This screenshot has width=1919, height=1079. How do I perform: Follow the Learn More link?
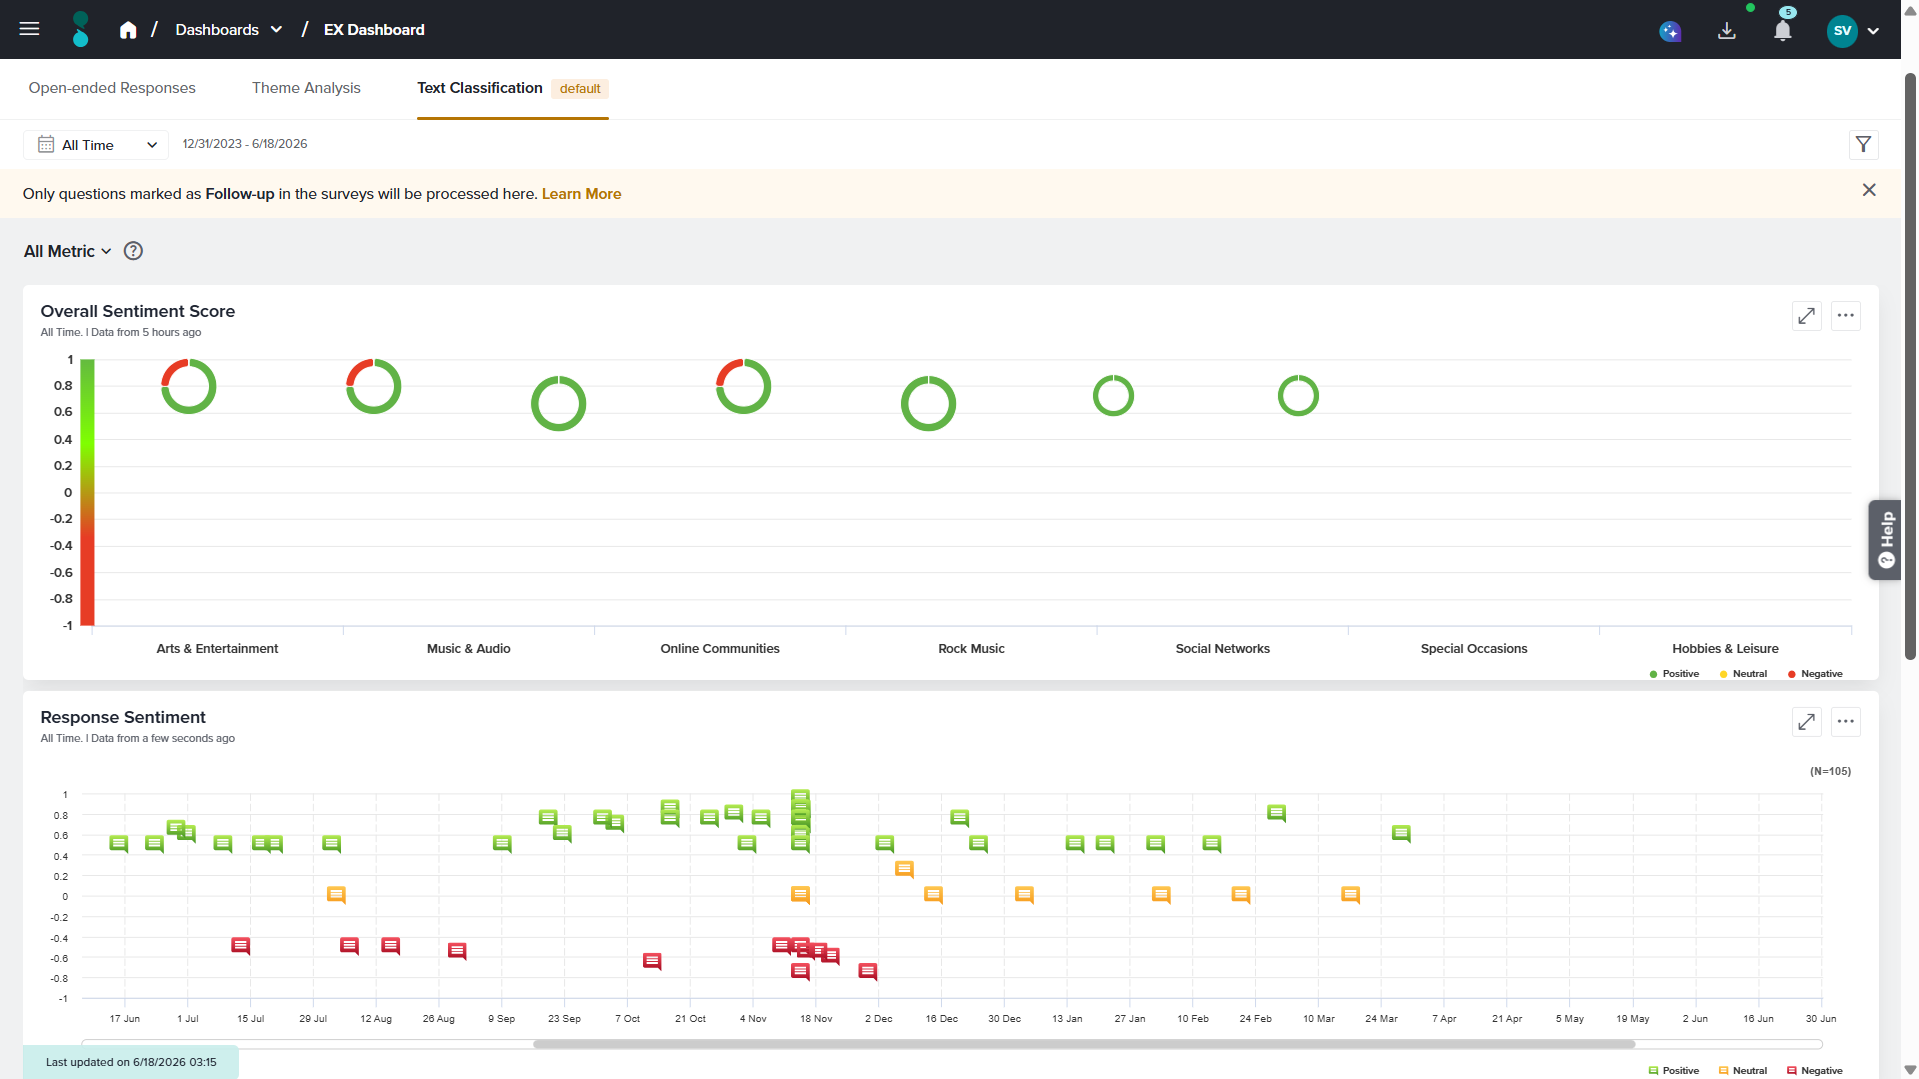(x=581, y=194)
